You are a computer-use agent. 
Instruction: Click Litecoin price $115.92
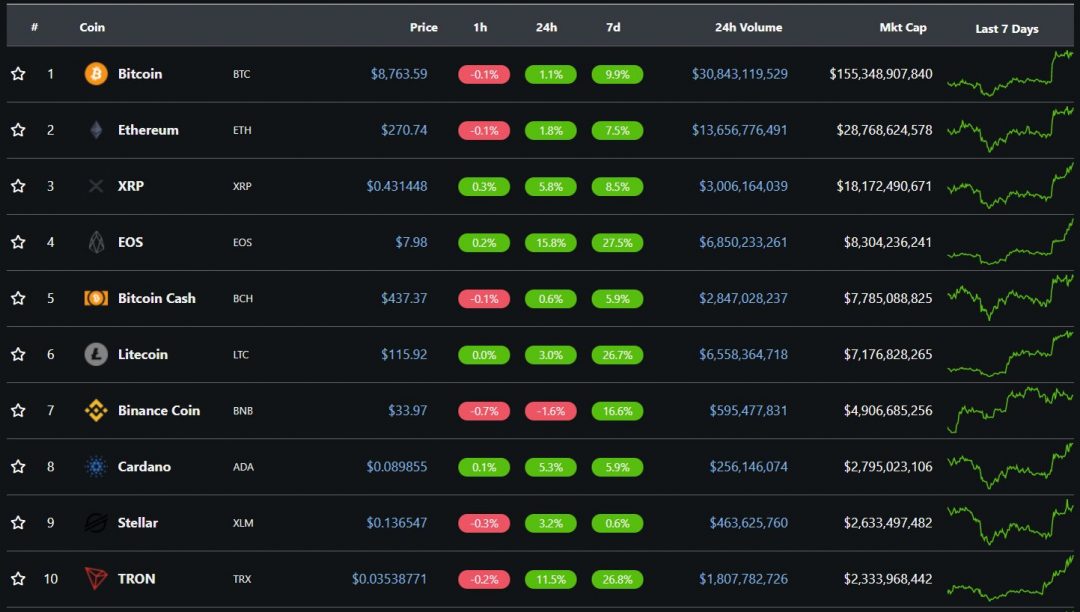click(x=404, y=354)
